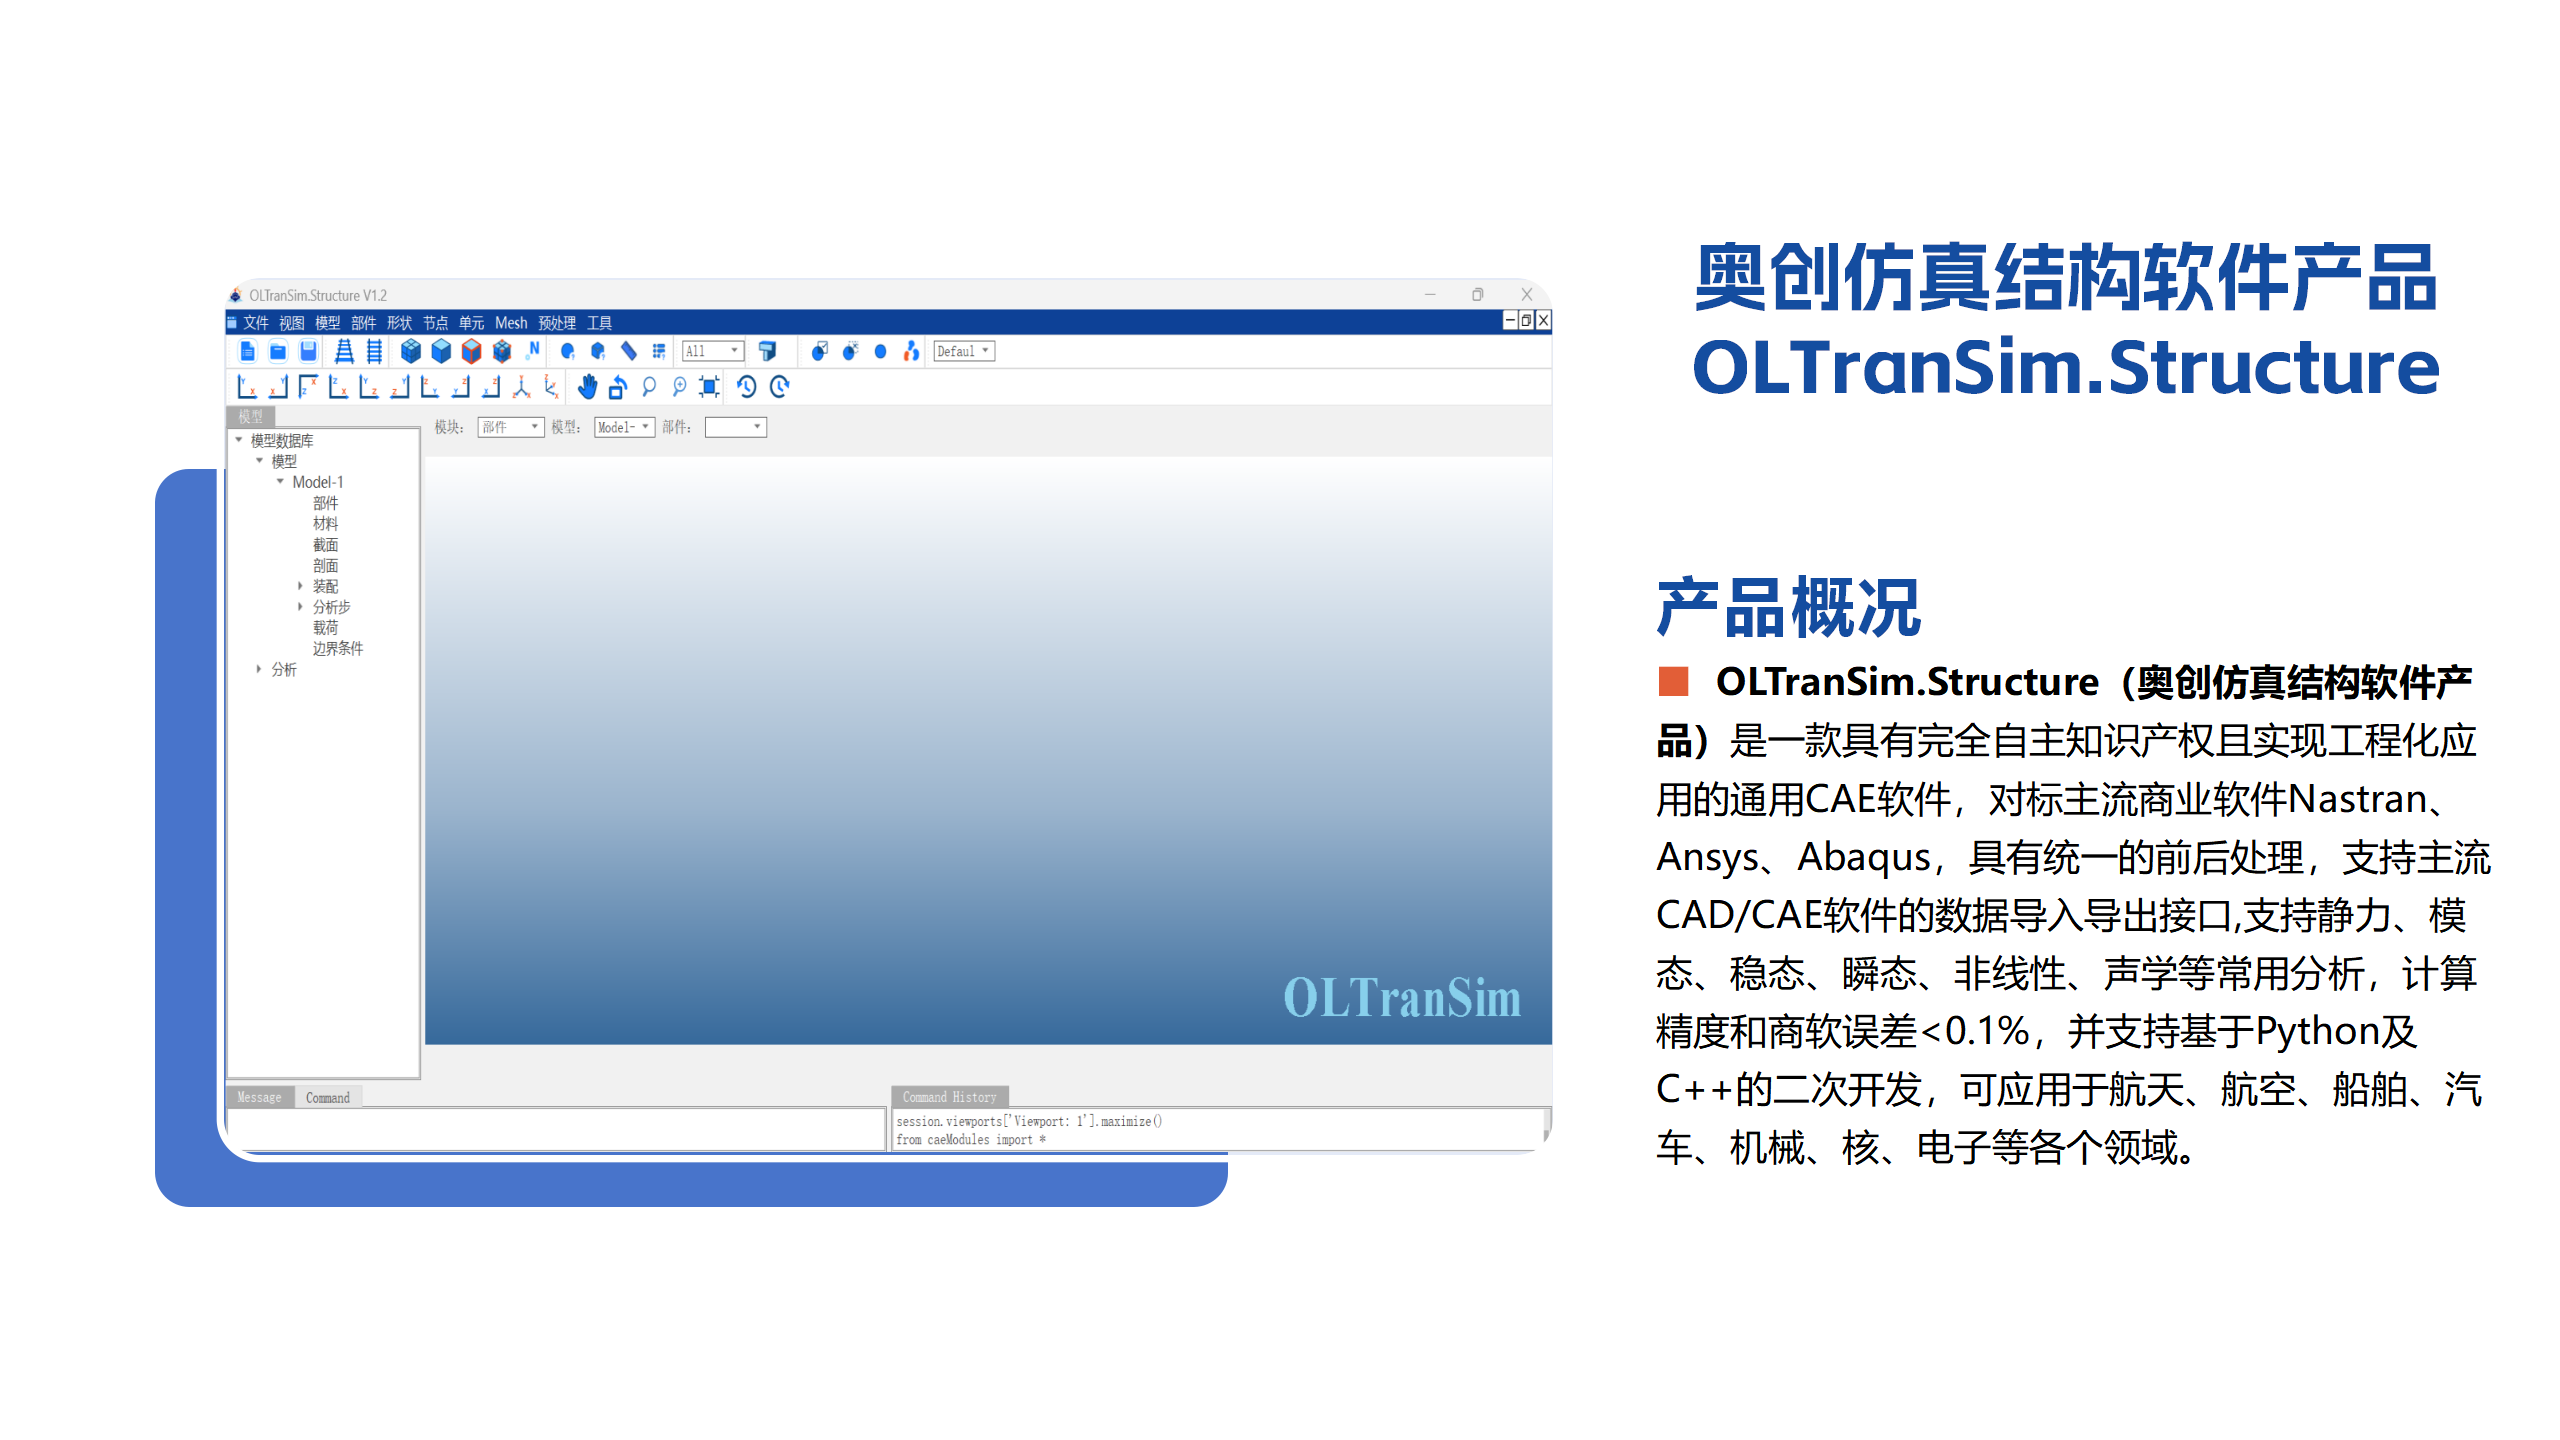
Task: Switch to the Command tab
Action: (x=328, y=1098)
